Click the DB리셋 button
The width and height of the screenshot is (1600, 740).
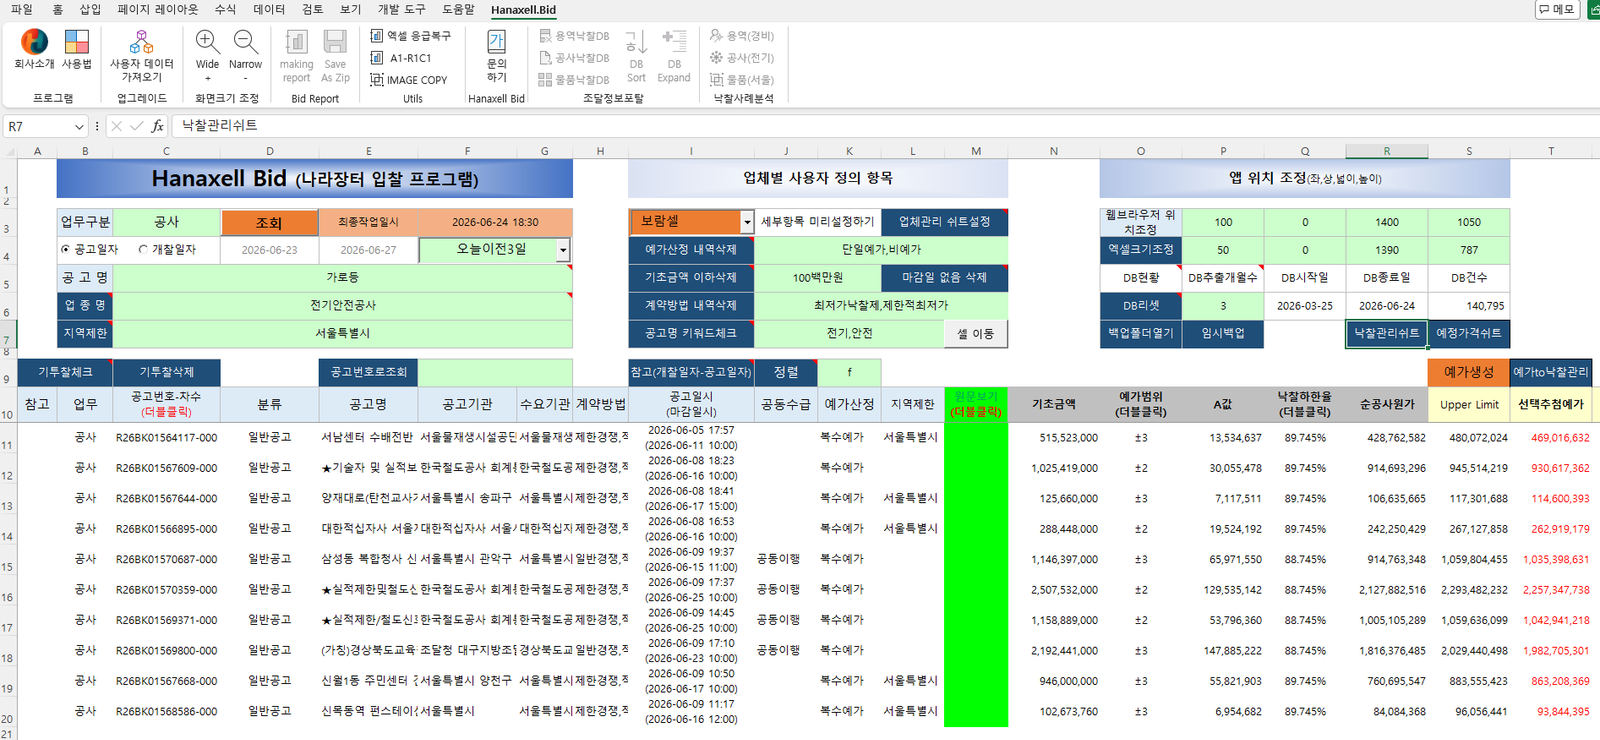pyautogui.click(x=1140, y=306)
